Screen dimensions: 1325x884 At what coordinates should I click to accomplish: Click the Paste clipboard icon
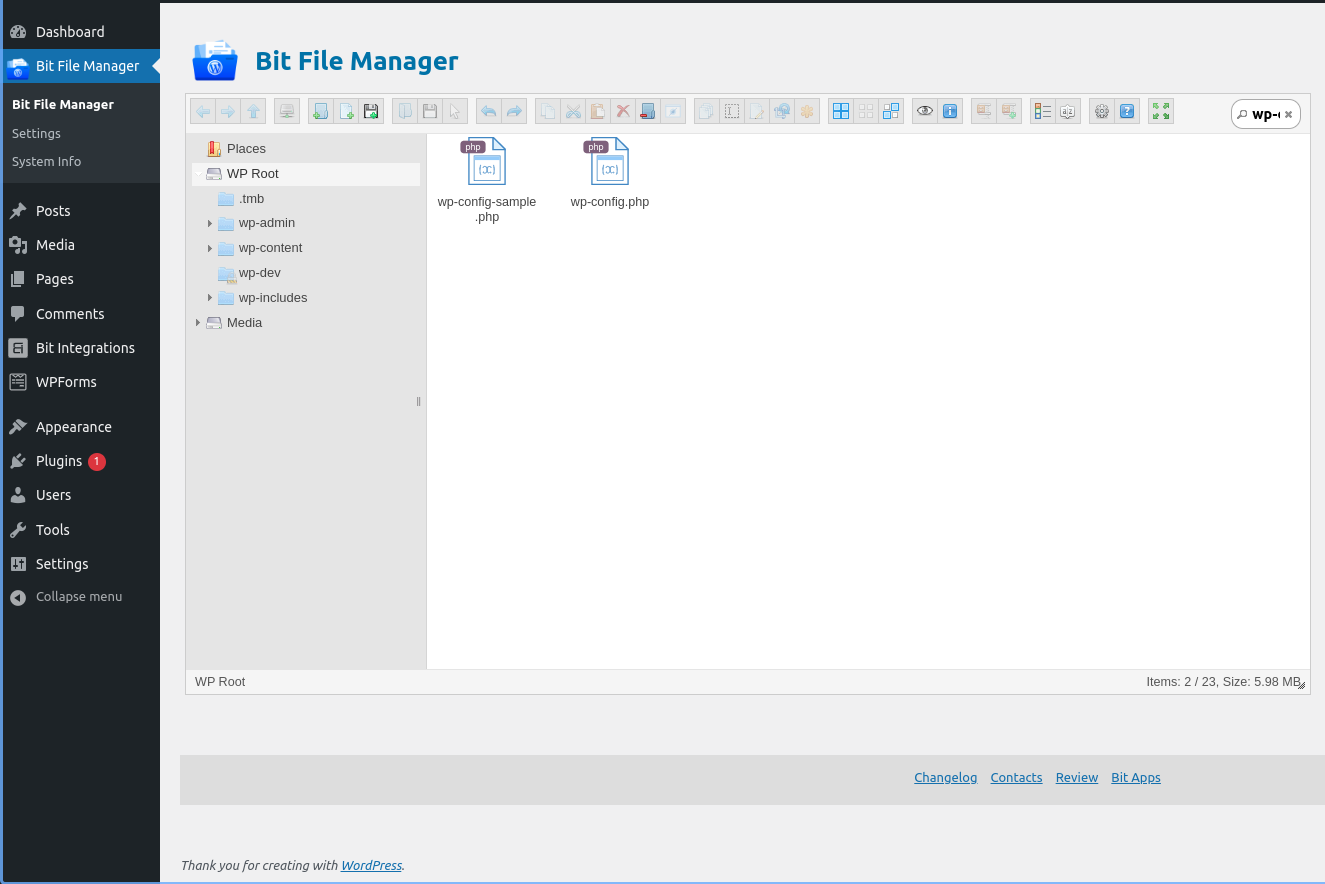[x=598, y=111]
